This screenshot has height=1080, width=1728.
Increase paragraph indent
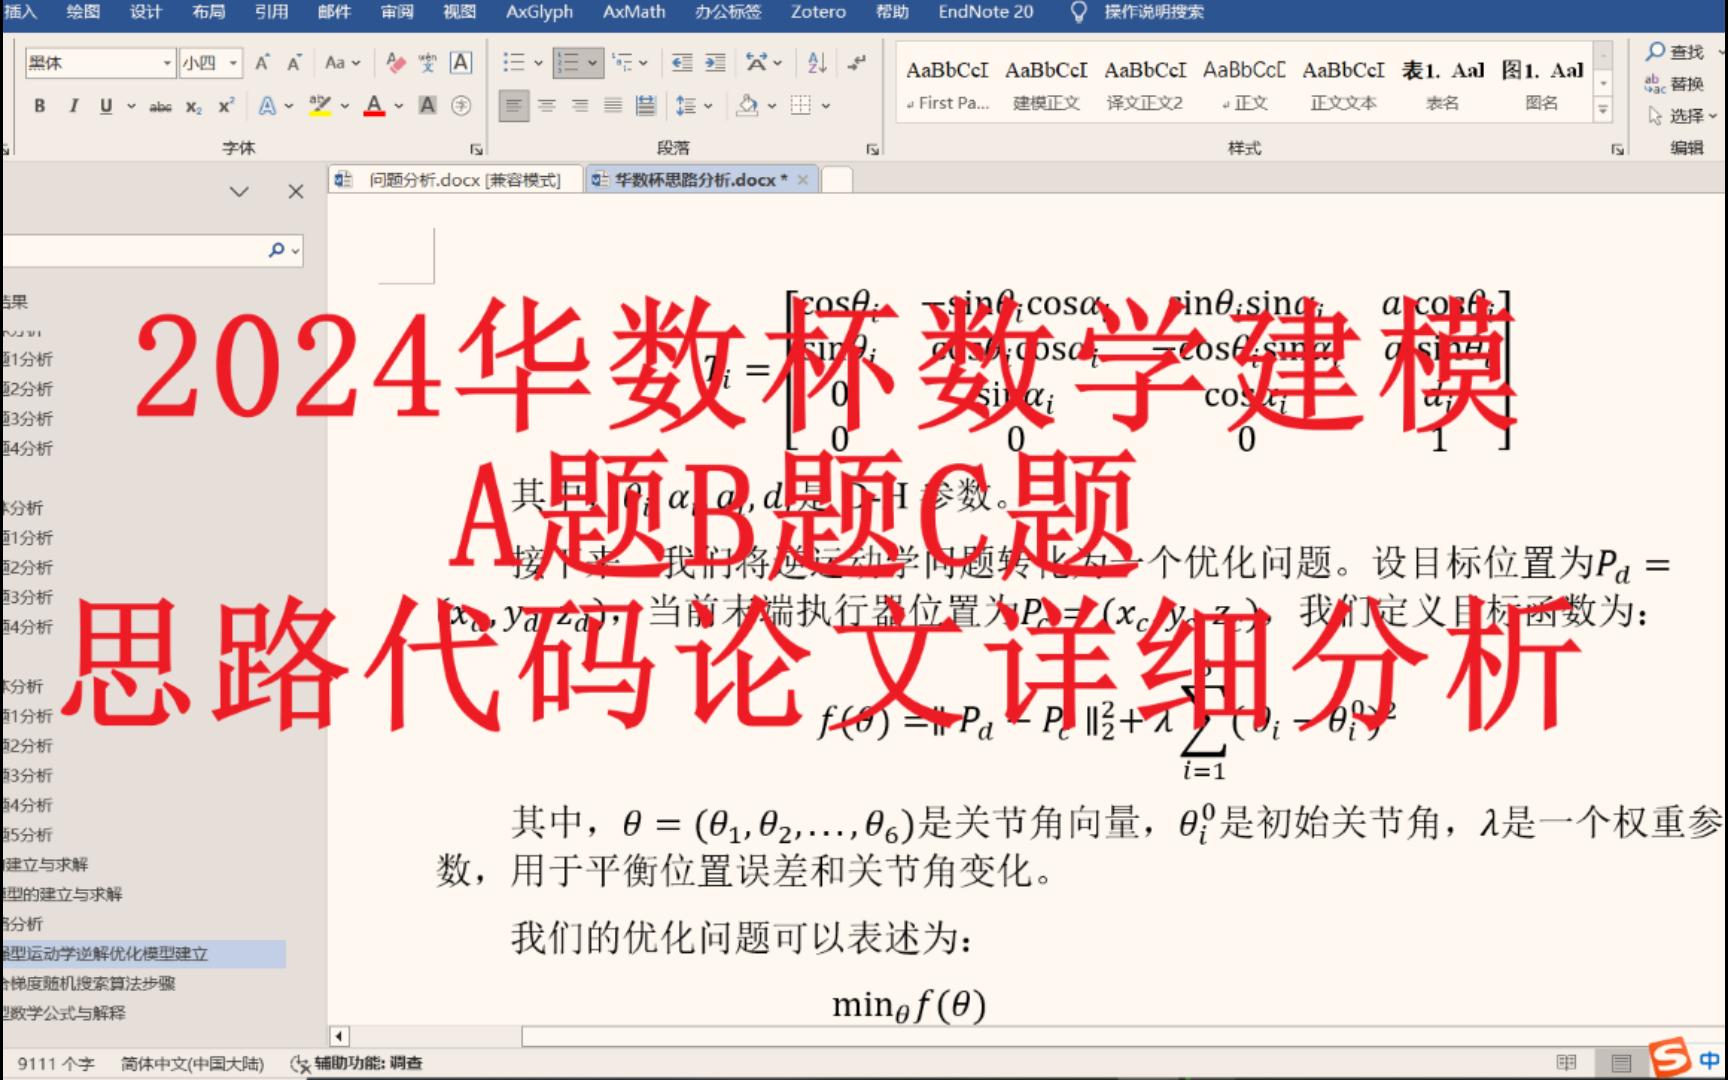pos(715,63)
